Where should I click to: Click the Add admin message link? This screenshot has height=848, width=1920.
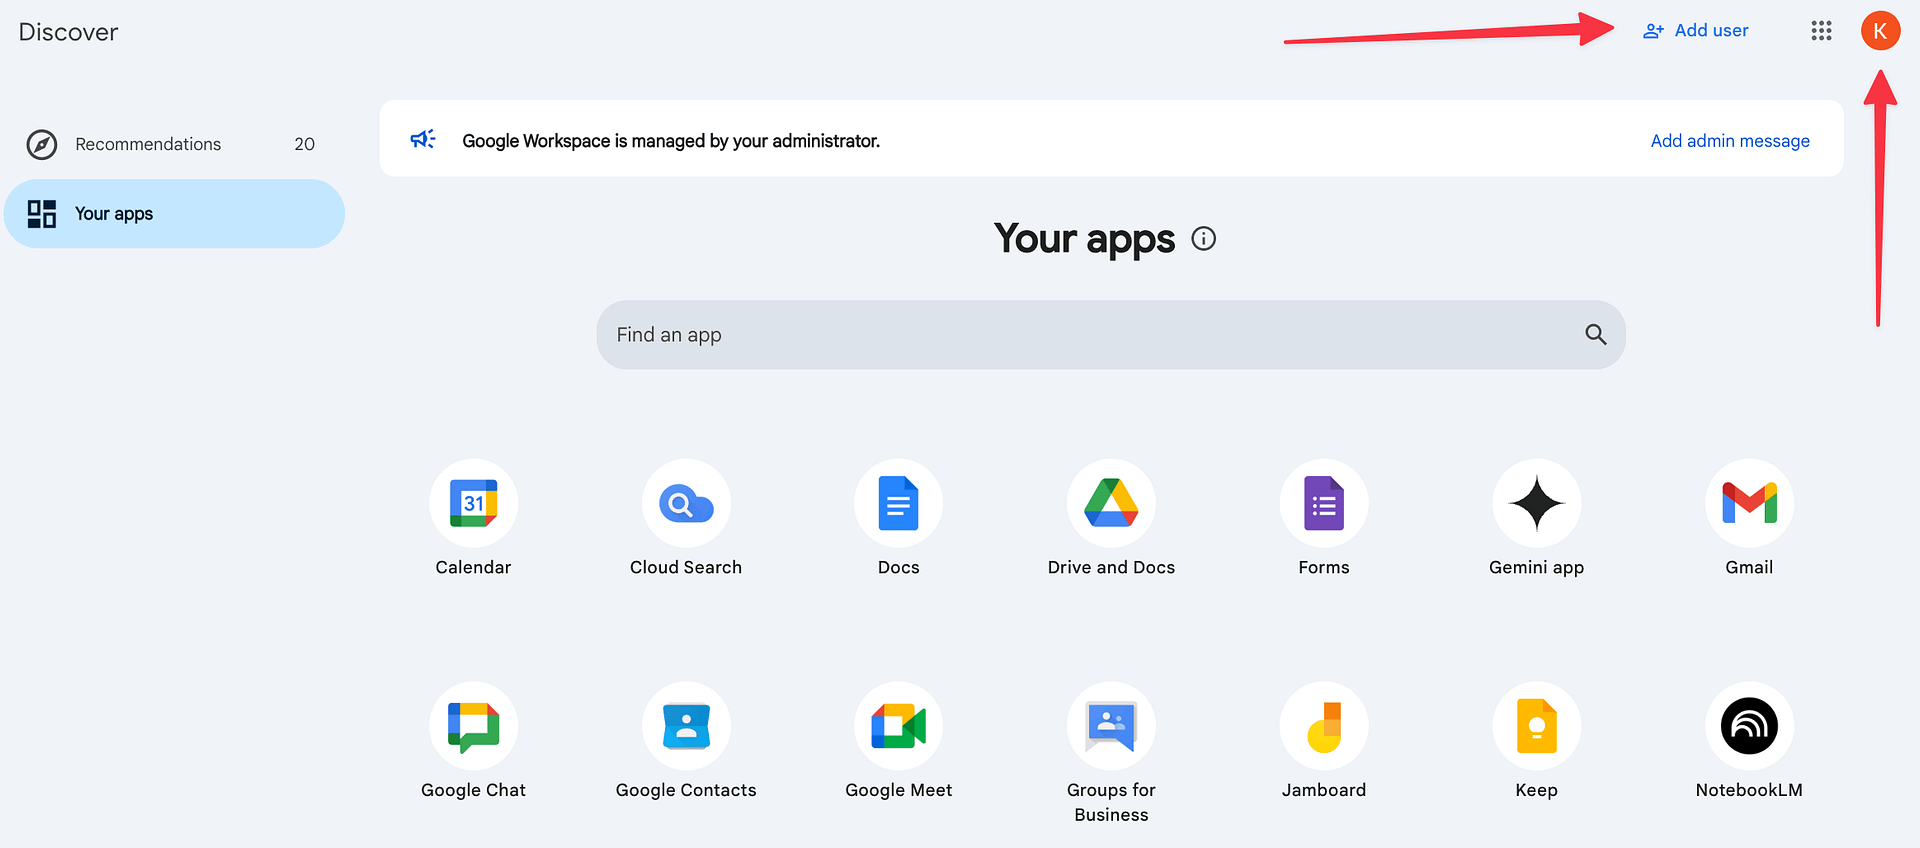coord(1730,141)
